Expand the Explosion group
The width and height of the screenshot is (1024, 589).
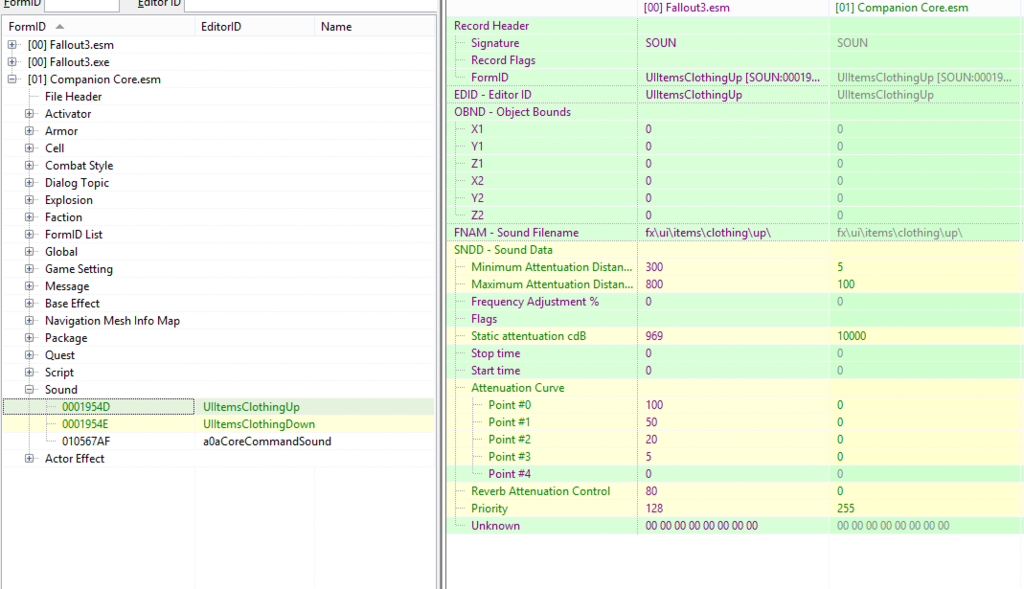coord(29,200)
